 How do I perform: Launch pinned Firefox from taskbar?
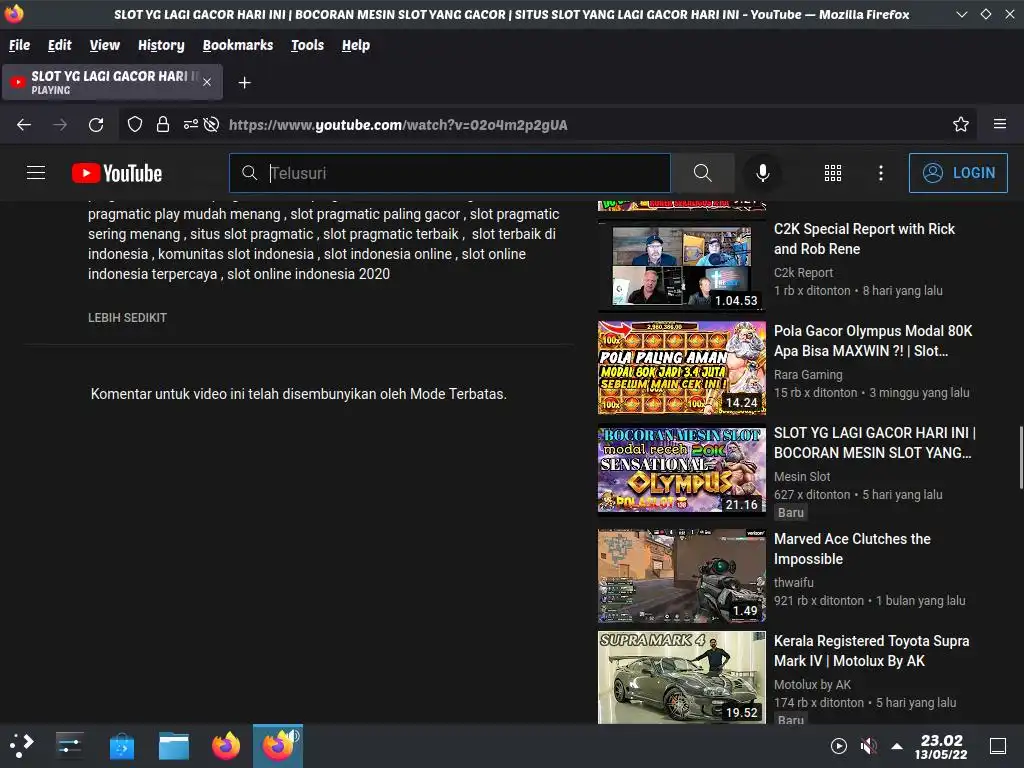tap(226, 746)
